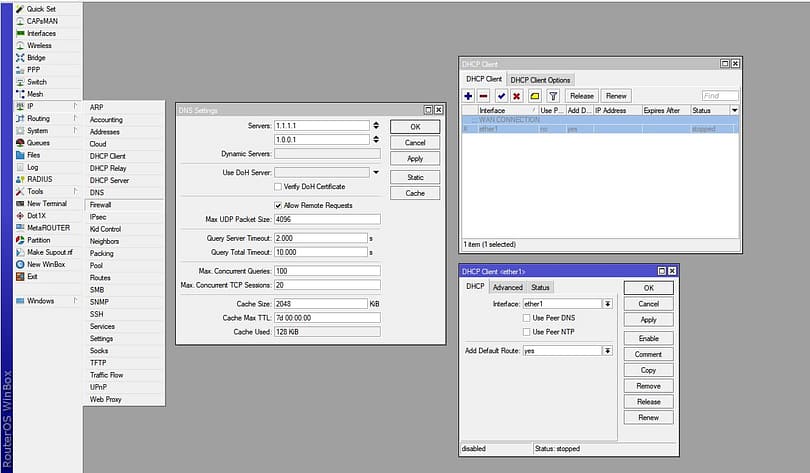Image resolution: width=810 pixels, height=473 pixels.
Task: Open the Mesh sidebar icon
Action: [x=20, y=94]
